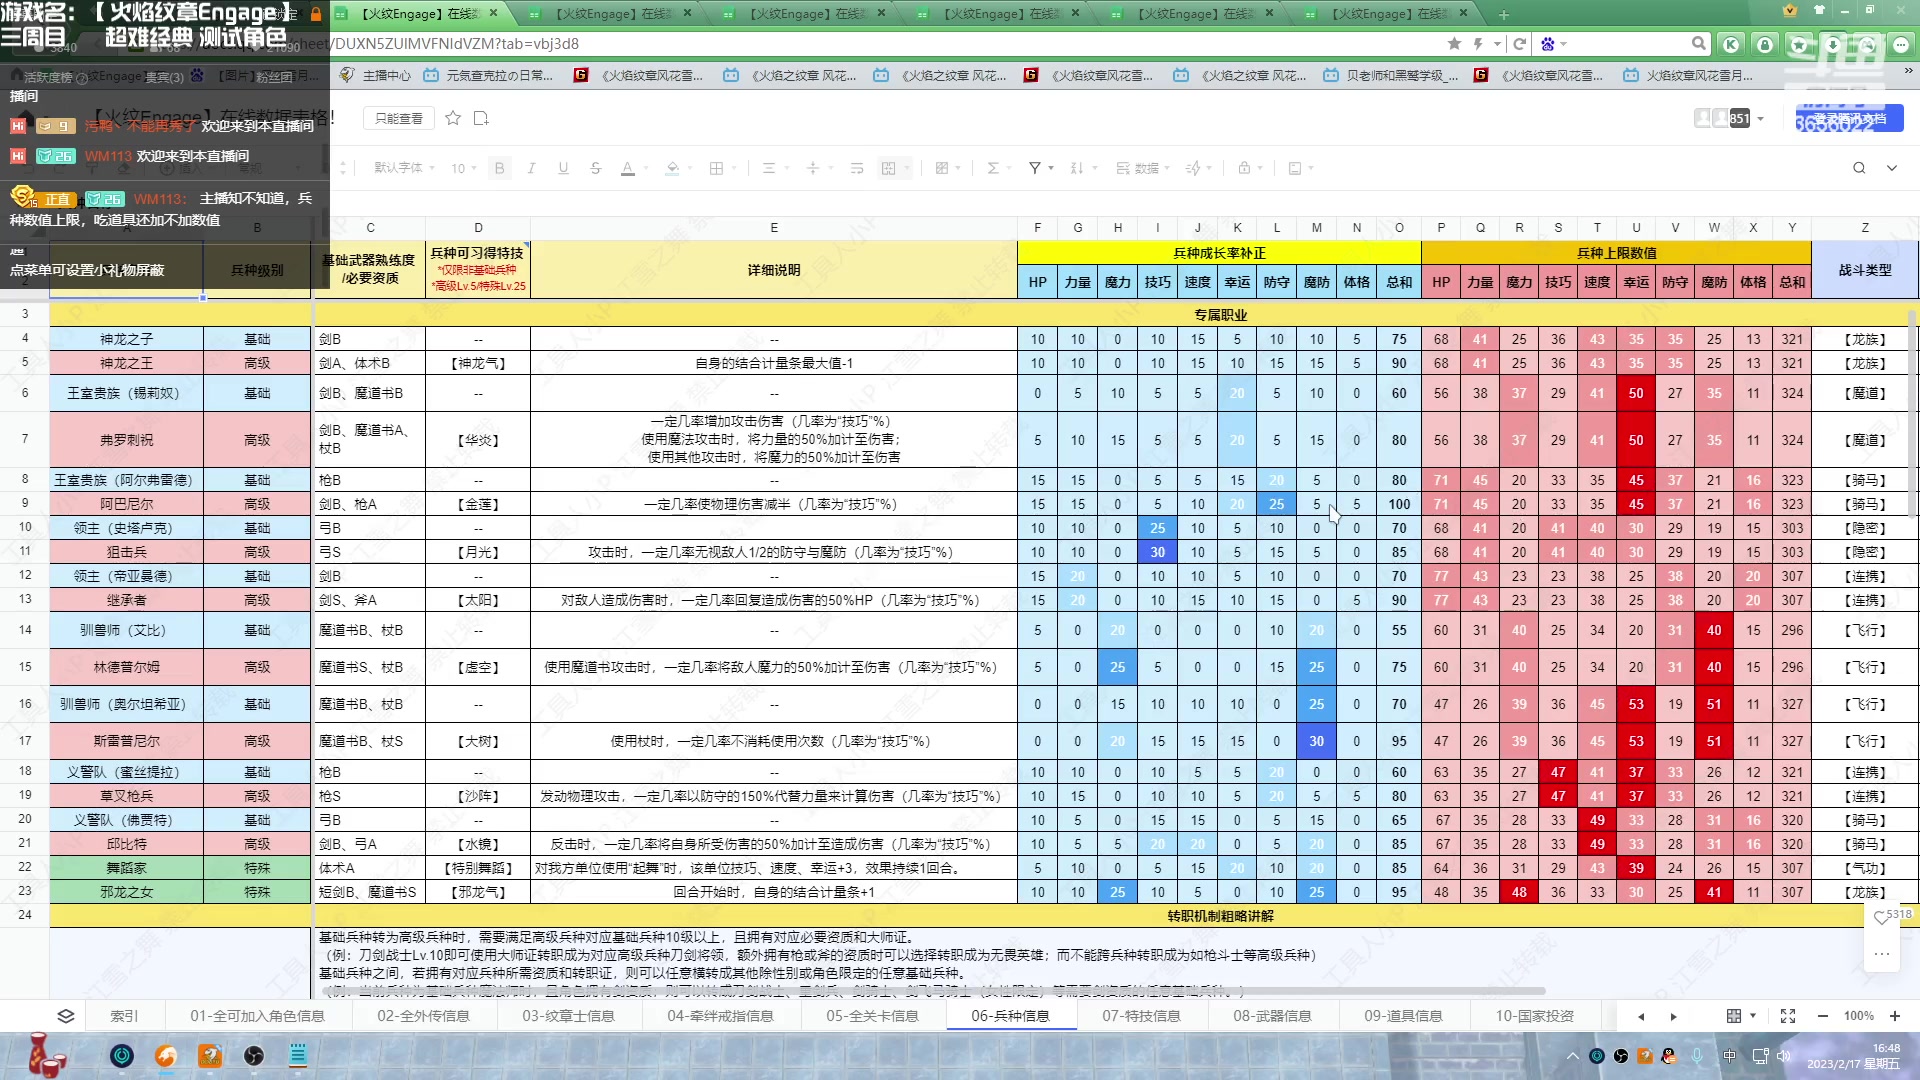Open the browser more-options ellipsis button
Image resolution: width=1920 pixels, height=1080 pixels.
(1901, 44)
